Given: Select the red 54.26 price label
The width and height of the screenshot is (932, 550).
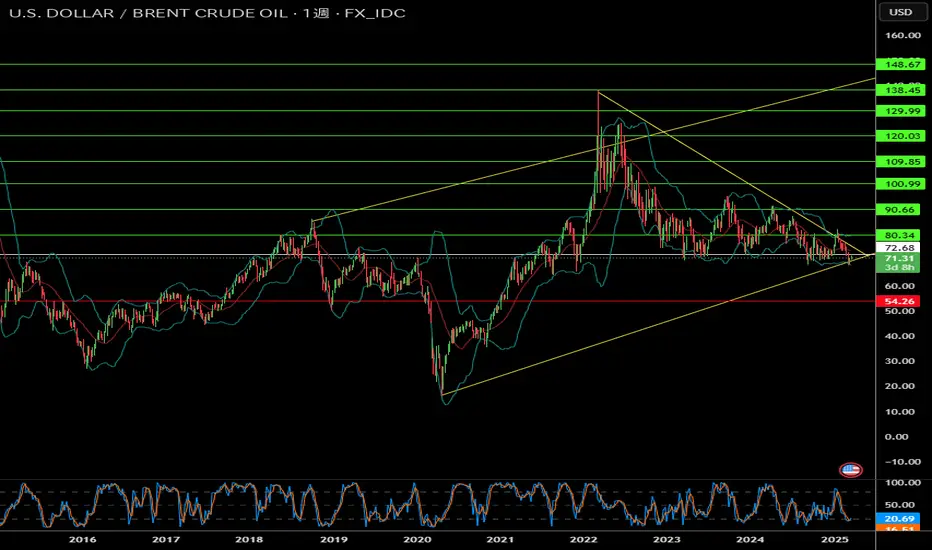Looking at the screenshot, I should coord(898,301).
